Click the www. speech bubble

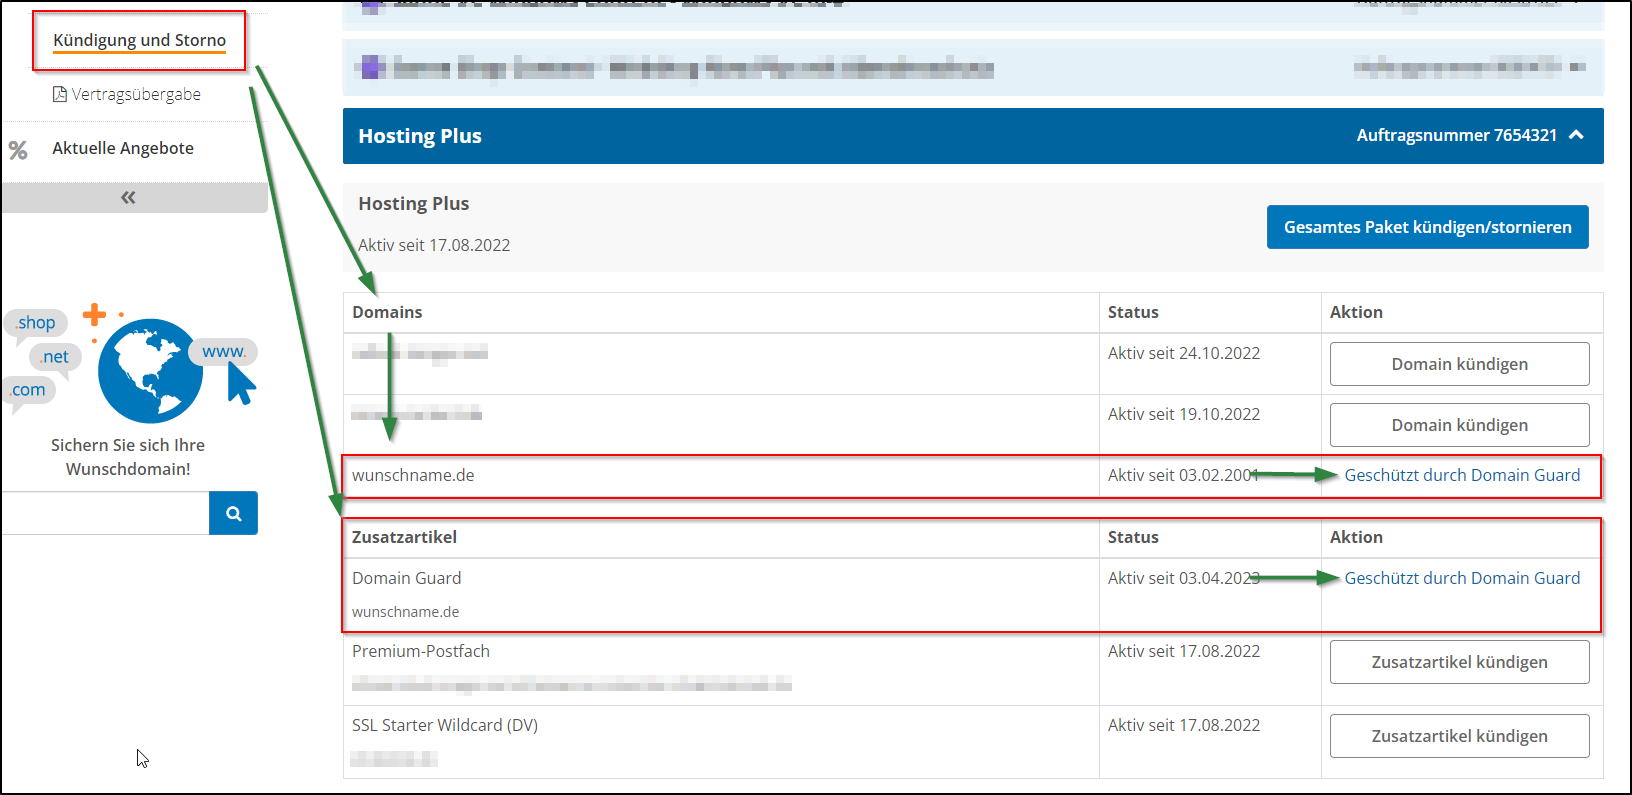click(223, 352)
